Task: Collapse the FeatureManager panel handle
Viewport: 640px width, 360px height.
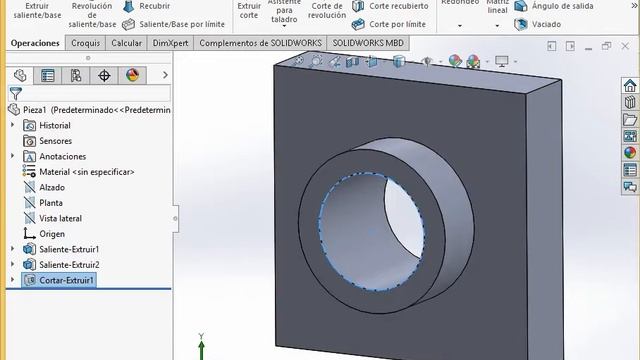Action: (175, 218)
